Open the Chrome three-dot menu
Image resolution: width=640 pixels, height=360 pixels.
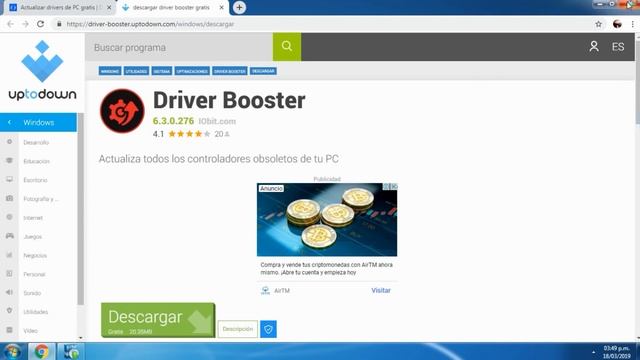click(x=633, y=24)
